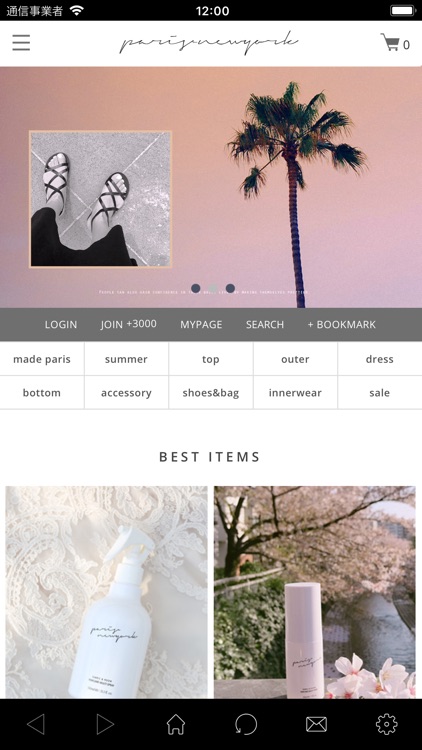Click the LOGIN link

click(61, 324)
